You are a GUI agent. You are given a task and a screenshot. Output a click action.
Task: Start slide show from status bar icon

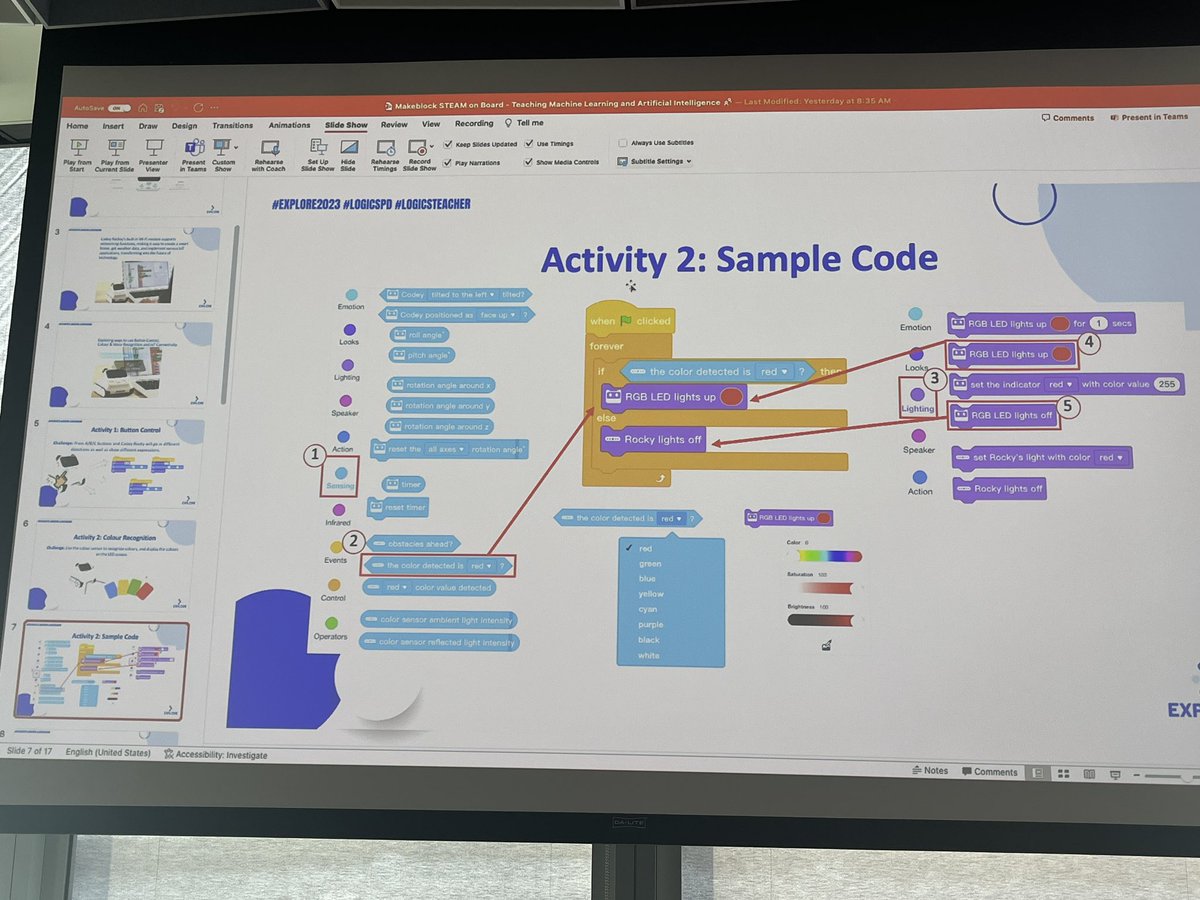1115,775
